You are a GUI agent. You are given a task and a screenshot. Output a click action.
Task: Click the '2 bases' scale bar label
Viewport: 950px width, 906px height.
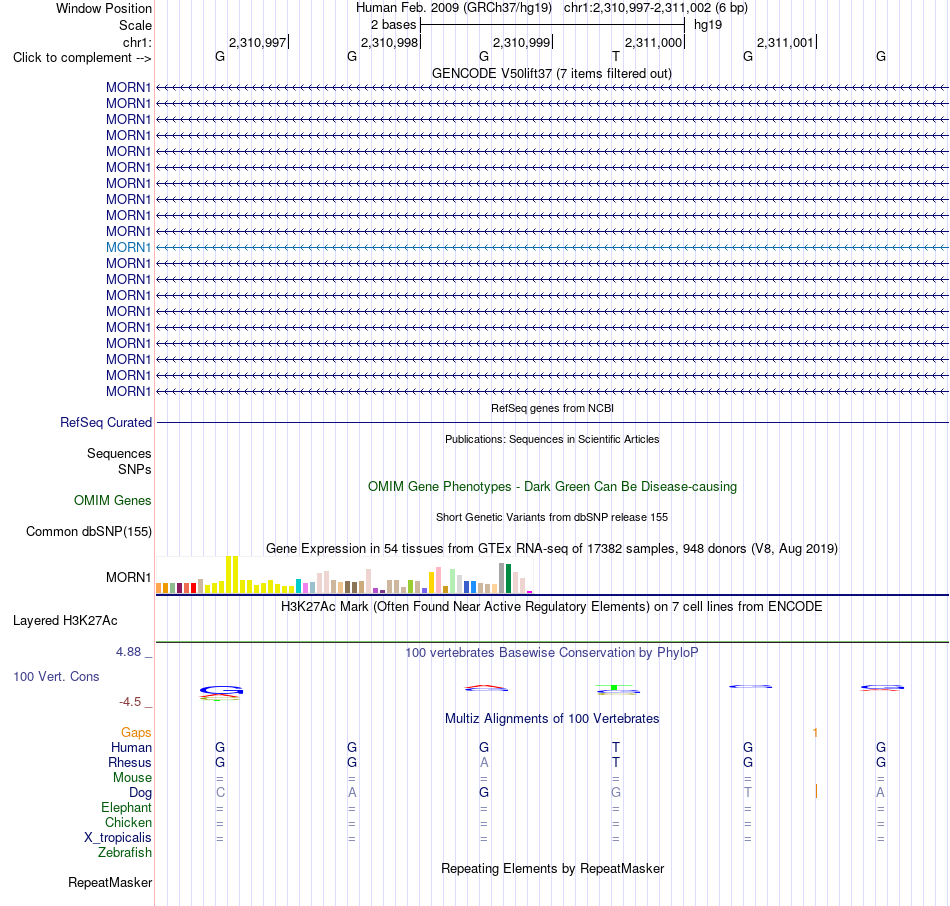[x=393, y=25]
